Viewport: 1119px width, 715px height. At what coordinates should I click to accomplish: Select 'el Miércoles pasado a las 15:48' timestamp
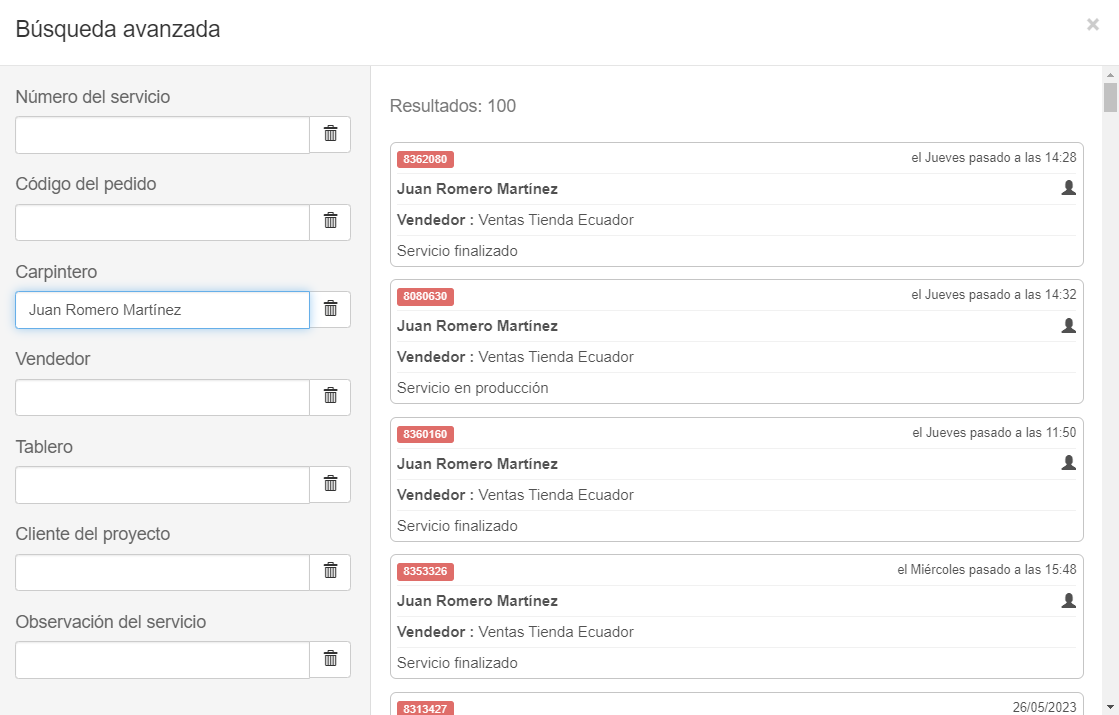(x=987, y=569)
